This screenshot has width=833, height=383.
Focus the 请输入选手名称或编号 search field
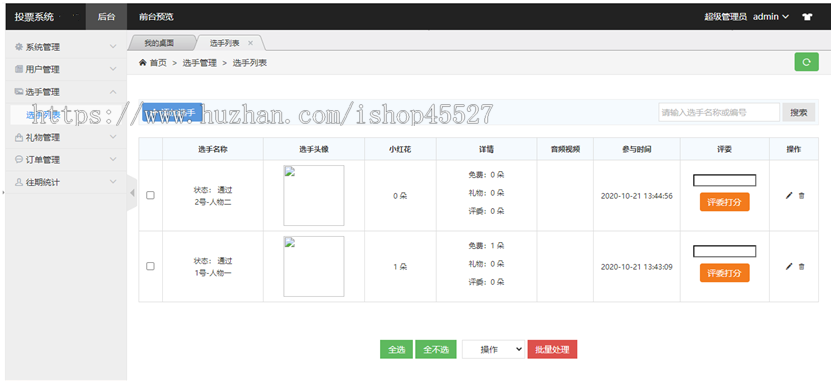[719, 112]
